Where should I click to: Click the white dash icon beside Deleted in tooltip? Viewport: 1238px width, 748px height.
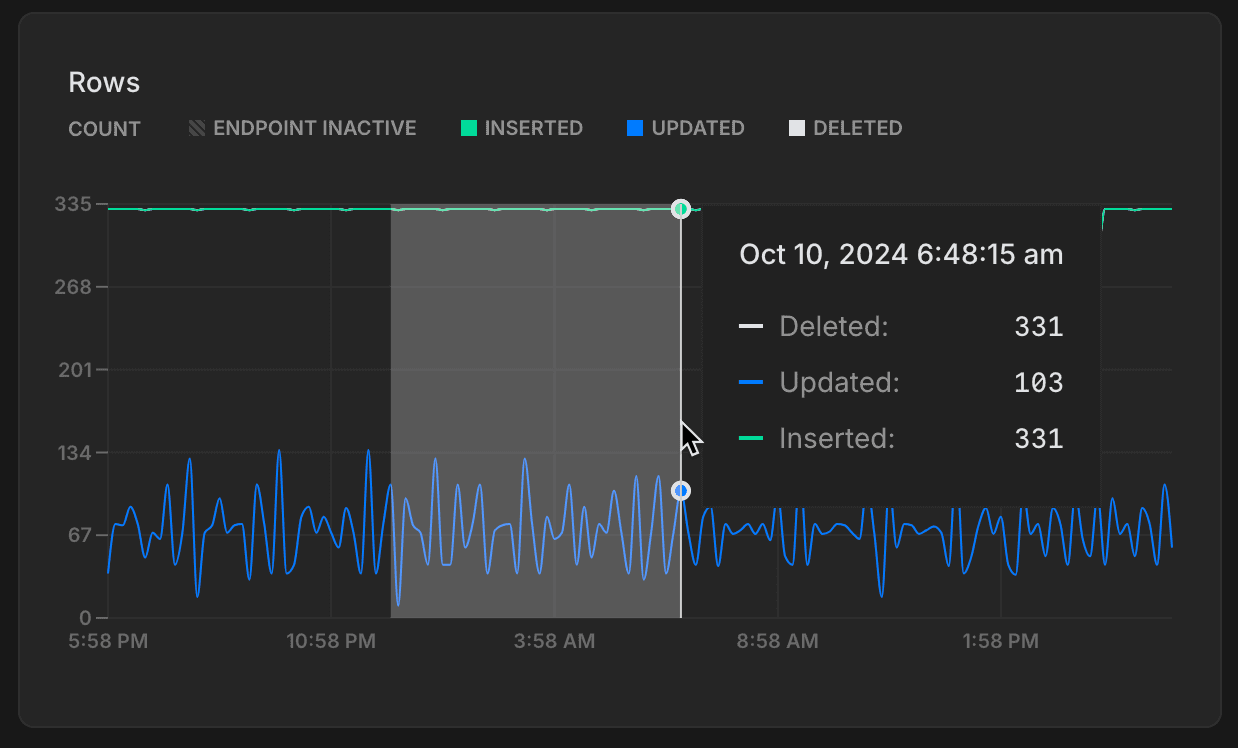coord(752,326)
